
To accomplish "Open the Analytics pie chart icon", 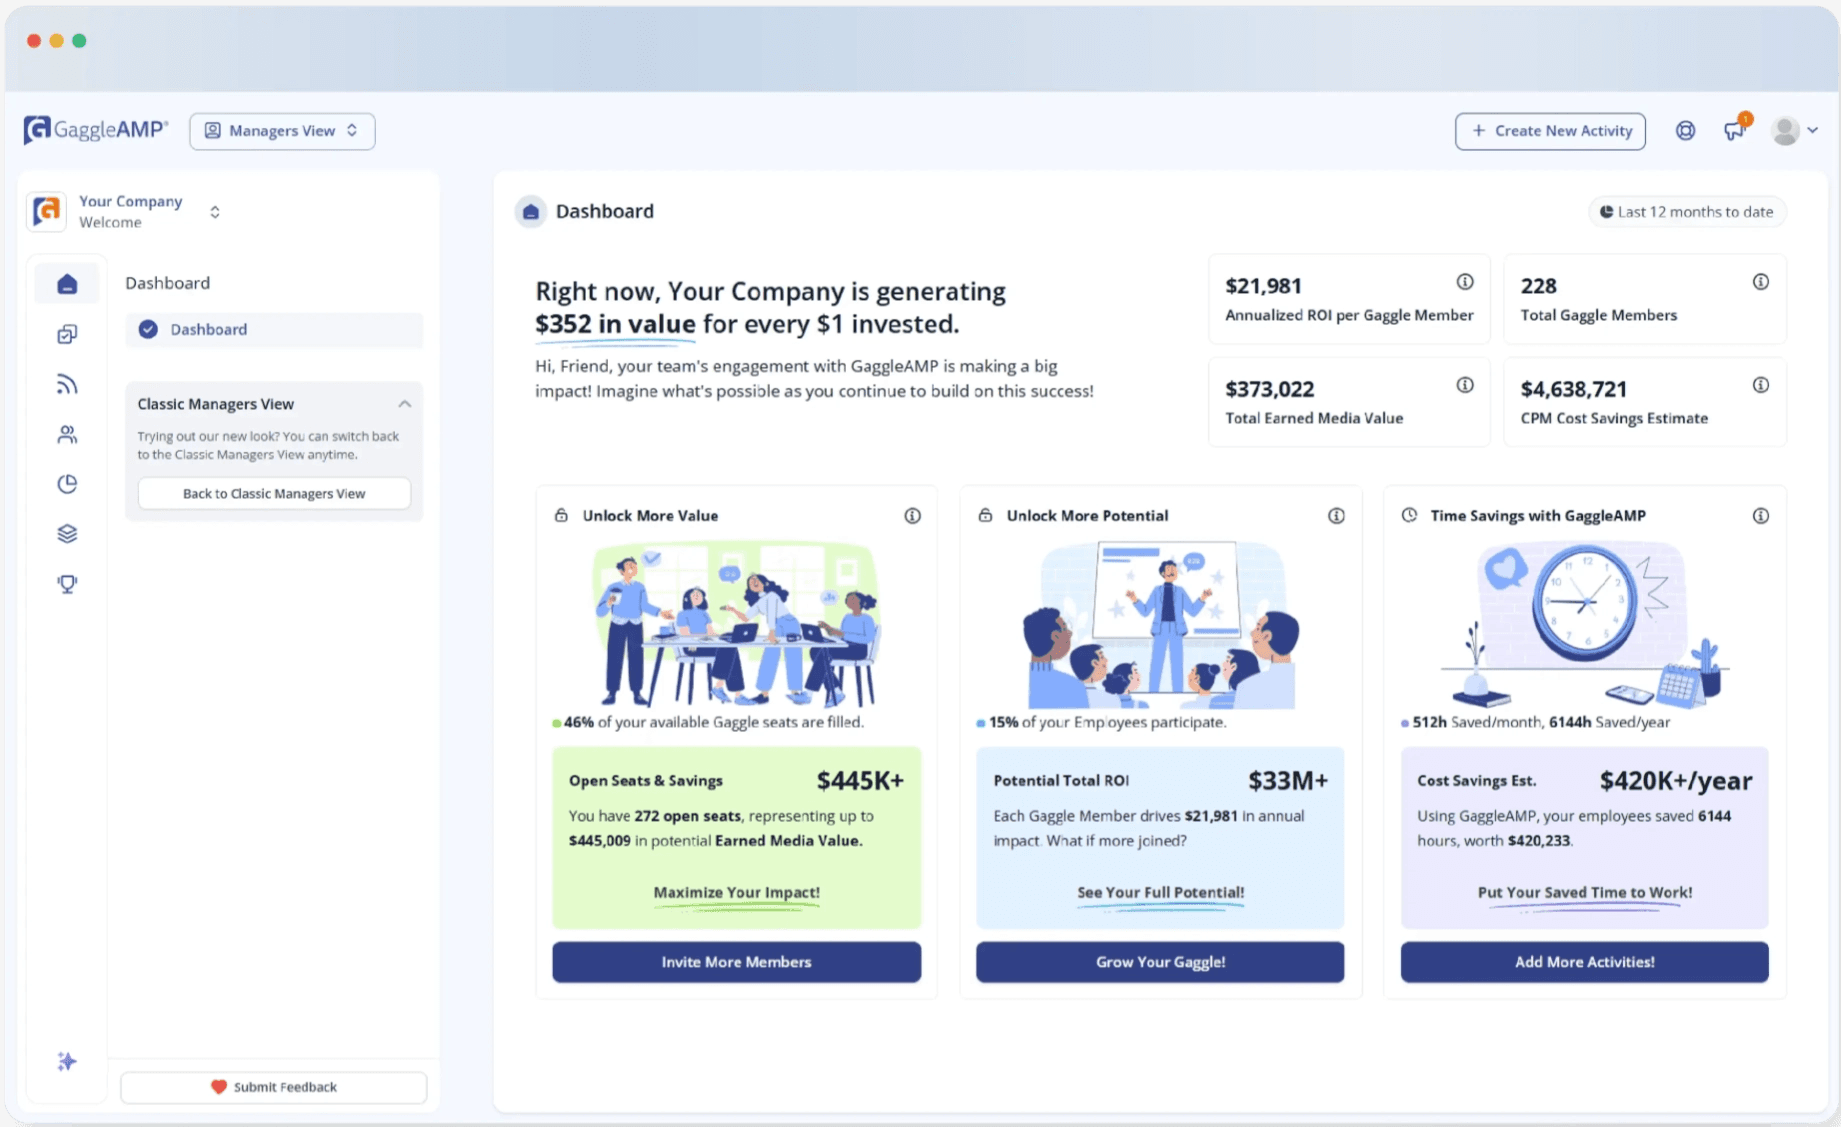I will click(66, 483).
